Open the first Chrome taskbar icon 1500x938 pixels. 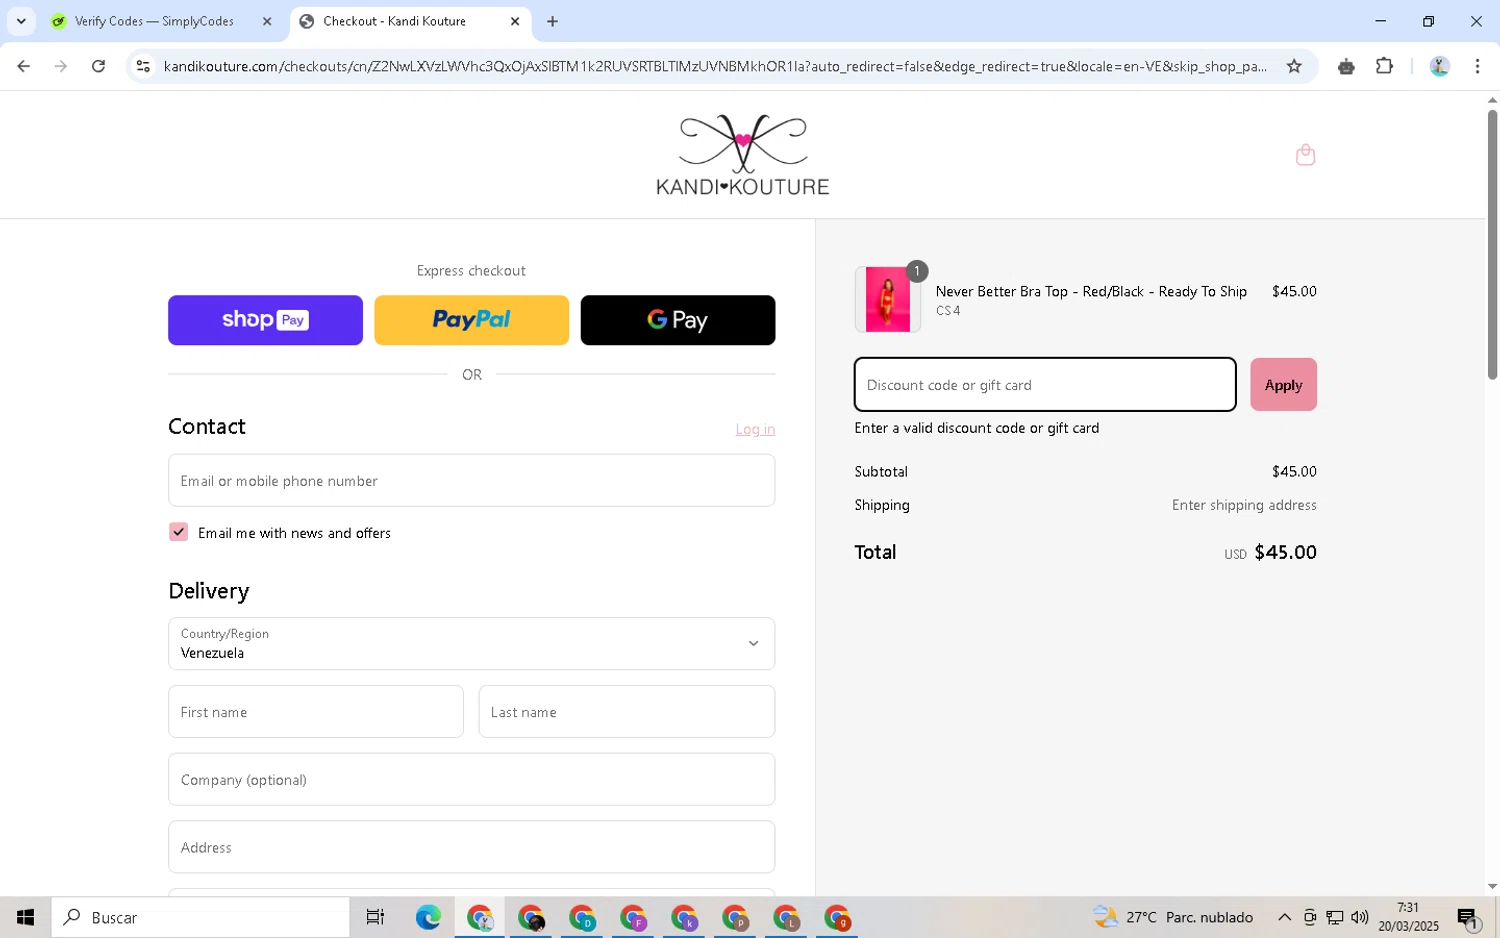pyautogui.click(x=479, y=917)
